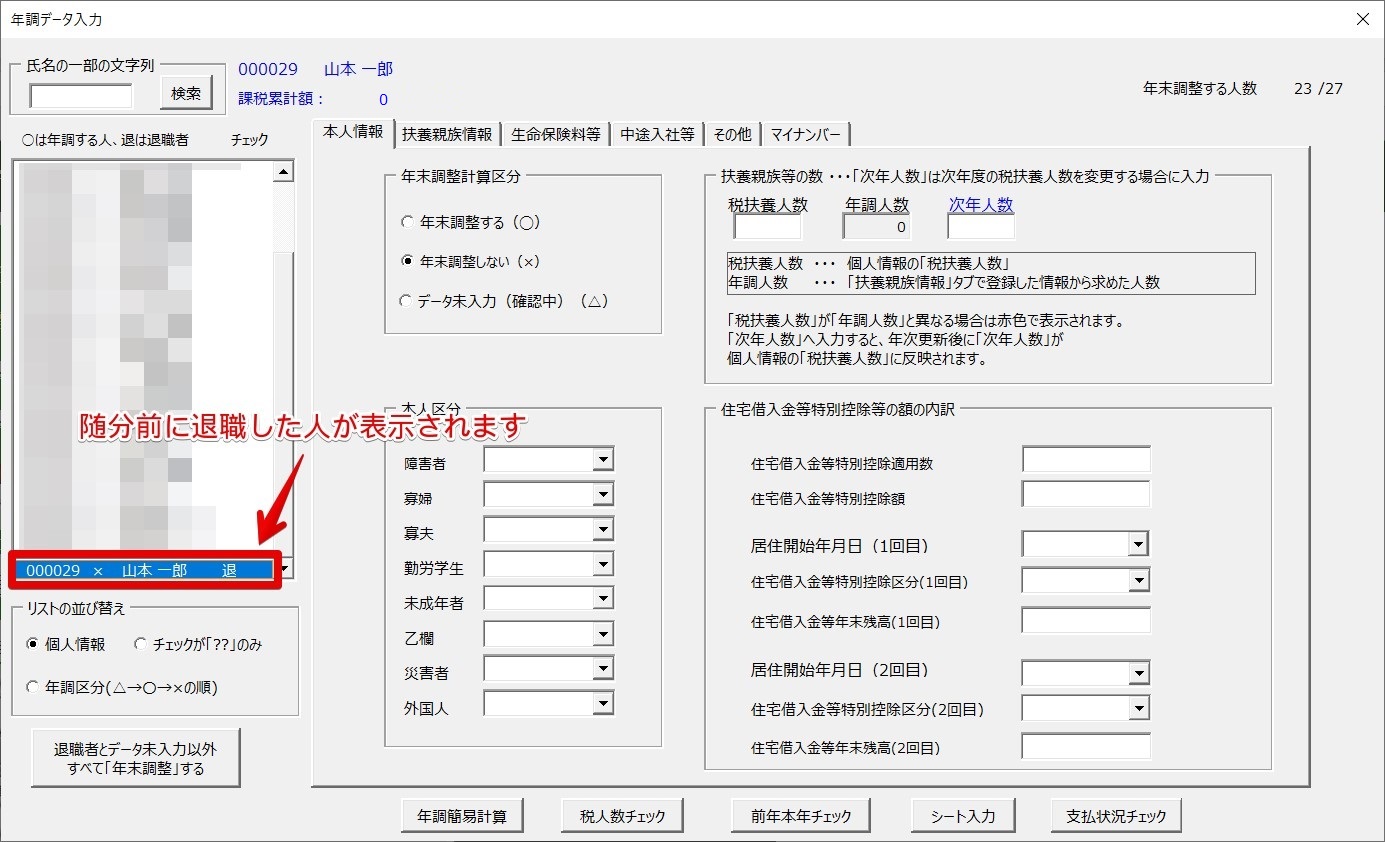Viewport: 1385px width, 842px height.
Task: Open the 外国人 dropdown
Action: pos(603,703)
